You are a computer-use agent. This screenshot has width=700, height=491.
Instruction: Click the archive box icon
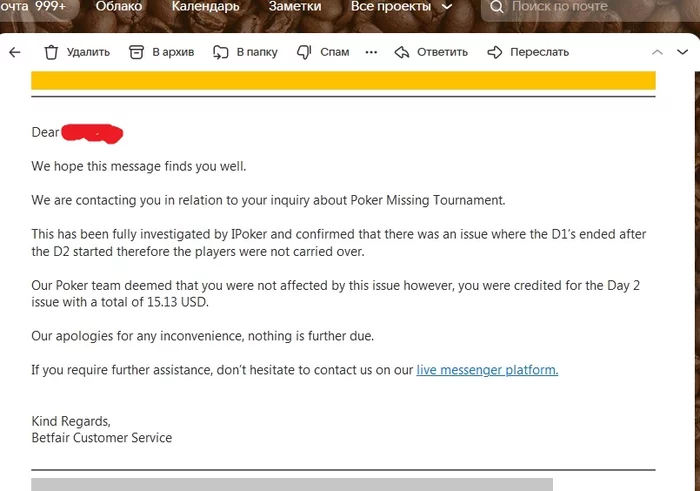(x=134, y=52)
